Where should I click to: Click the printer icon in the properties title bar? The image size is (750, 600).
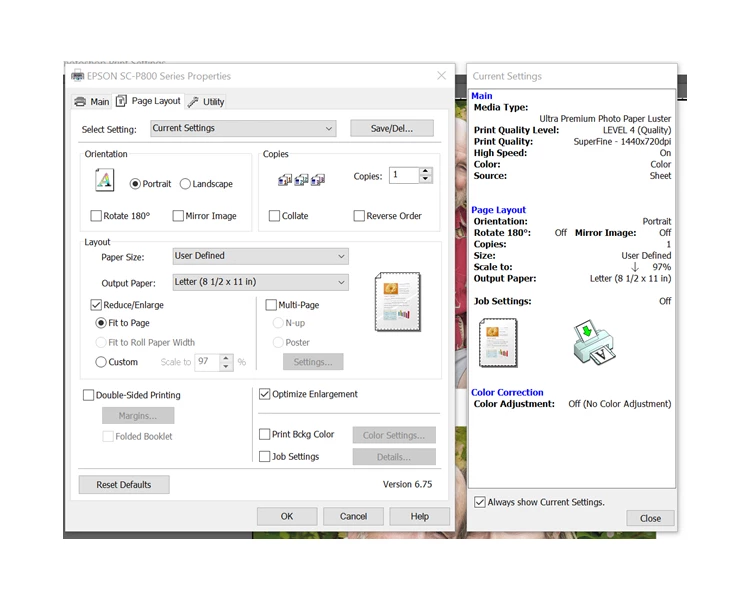coord(77,76)
